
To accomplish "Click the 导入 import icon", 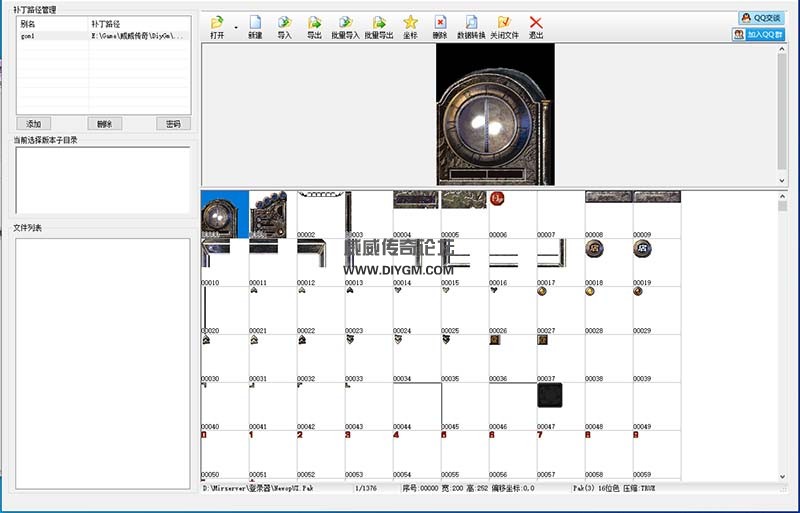I will pyautogui.click(x=285, y=27).
